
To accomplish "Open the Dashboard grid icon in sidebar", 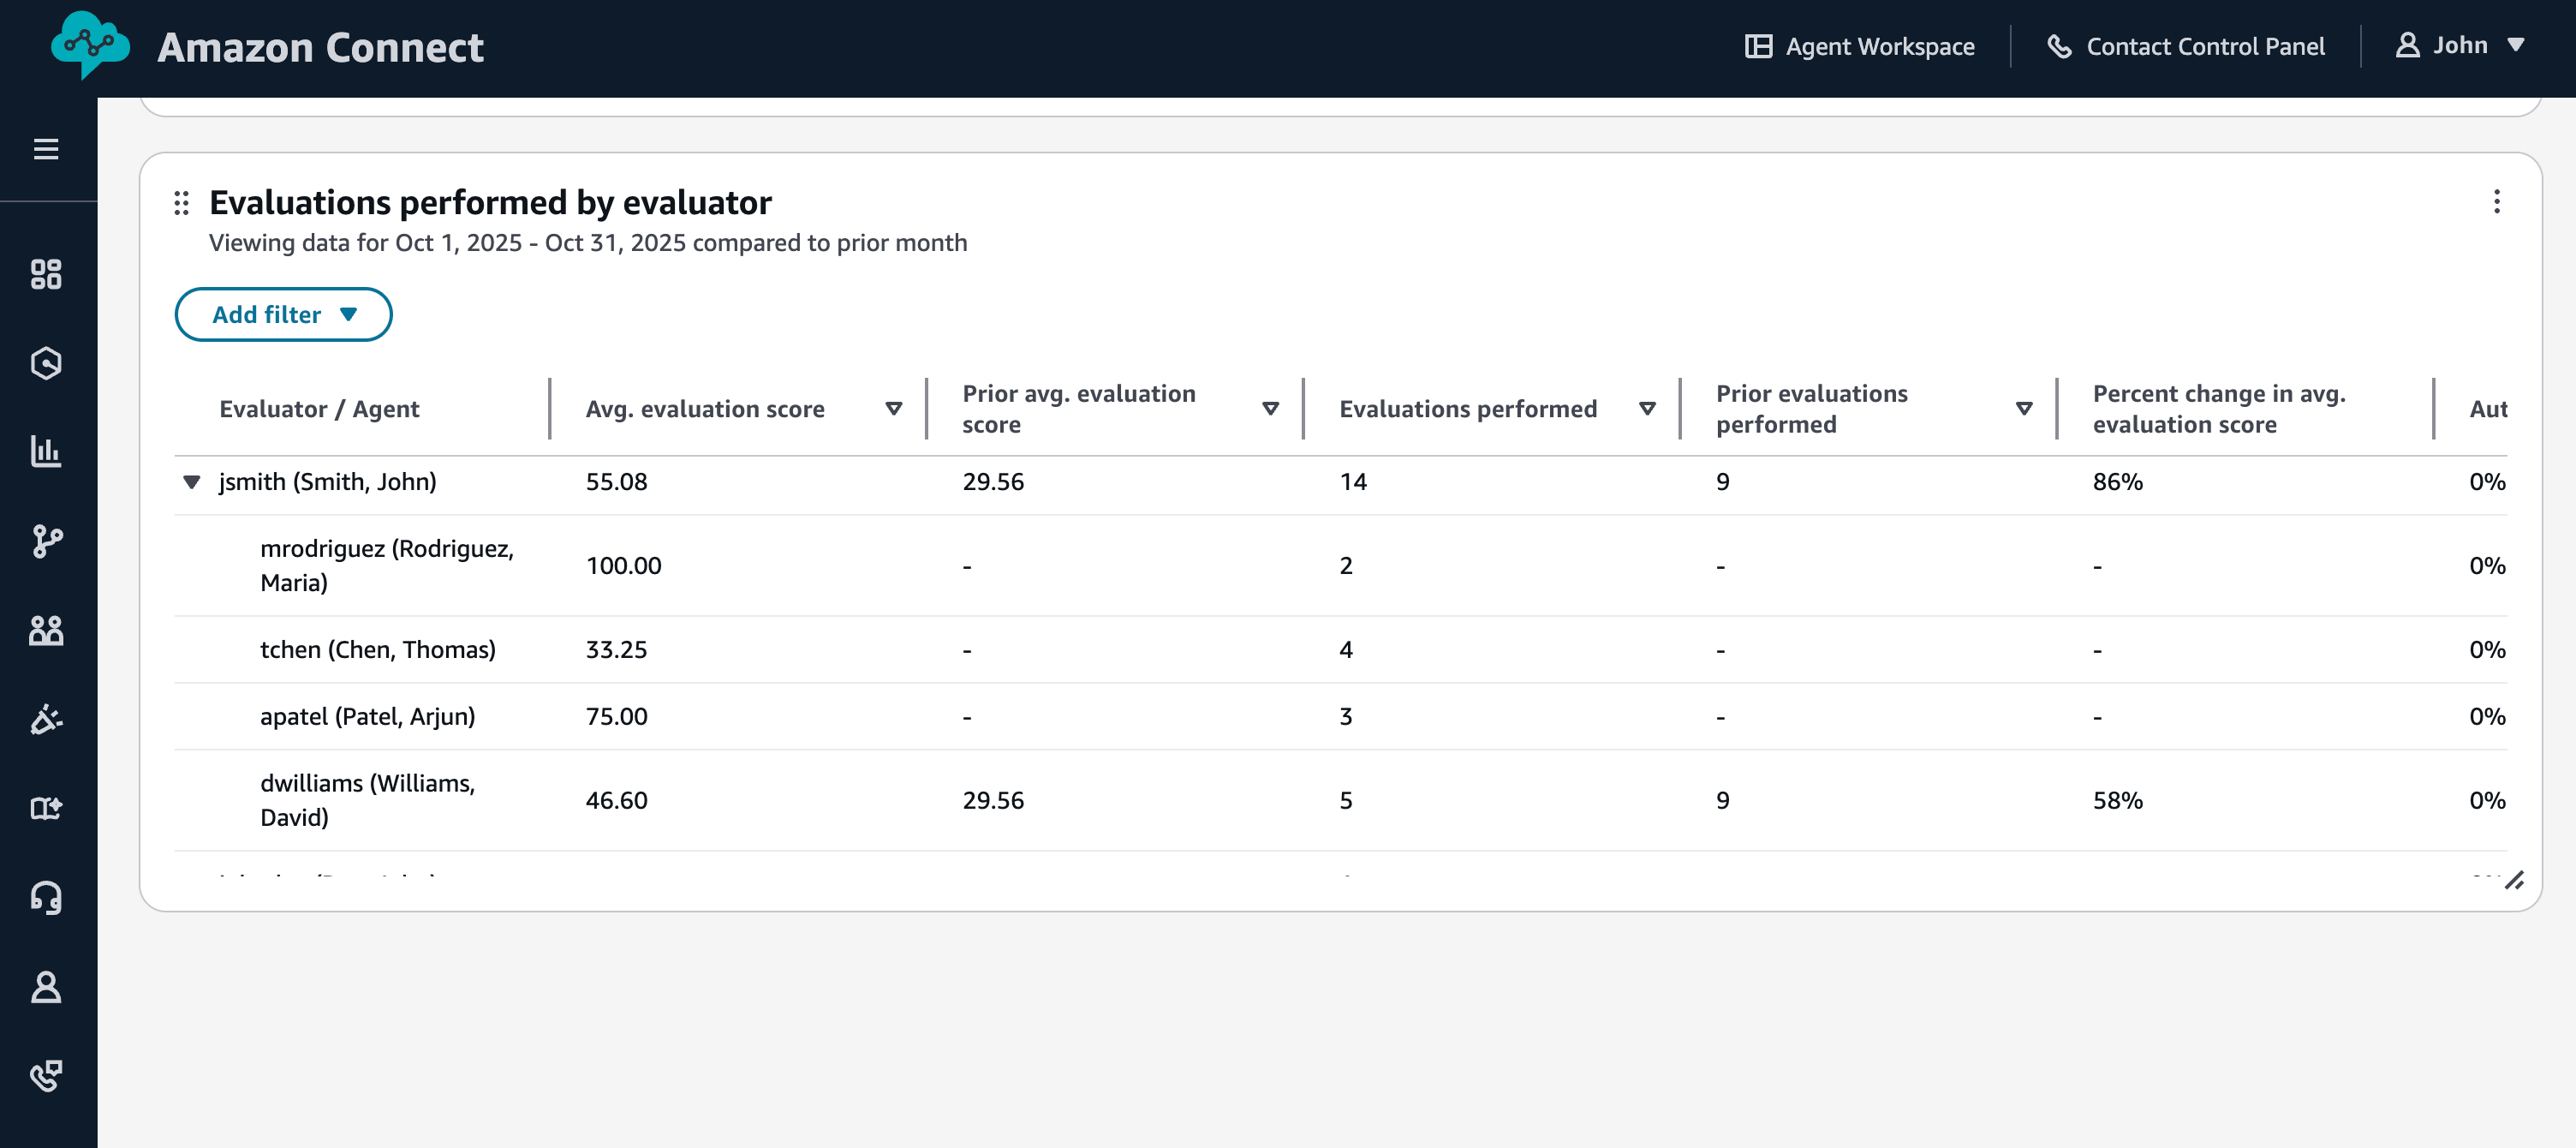I will click(x=44, y=274).
